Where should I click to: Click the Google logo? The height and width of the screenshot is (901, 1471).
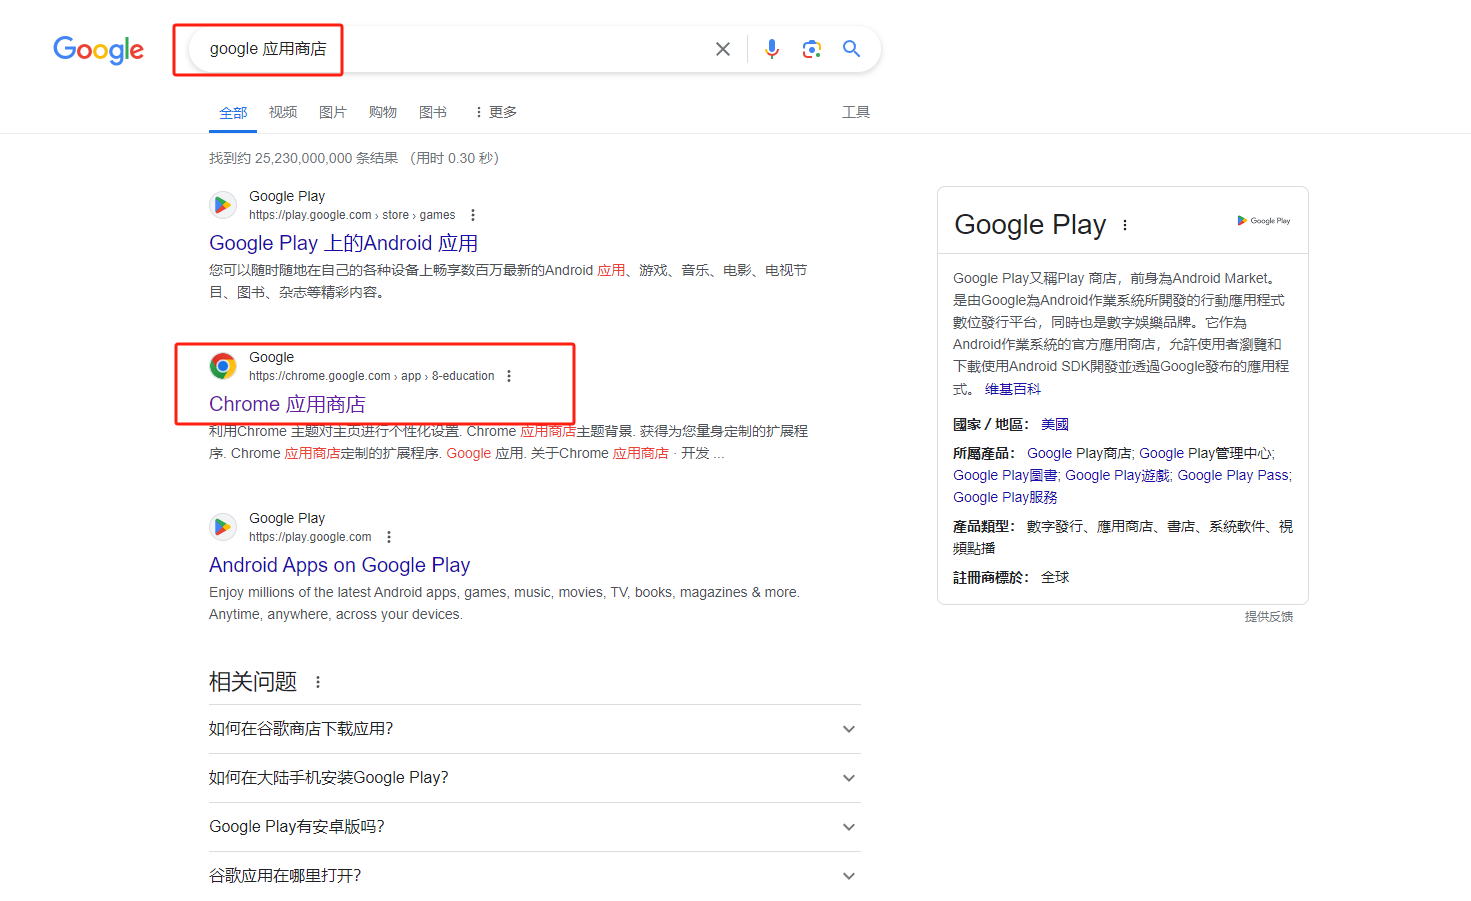[98, 49]
